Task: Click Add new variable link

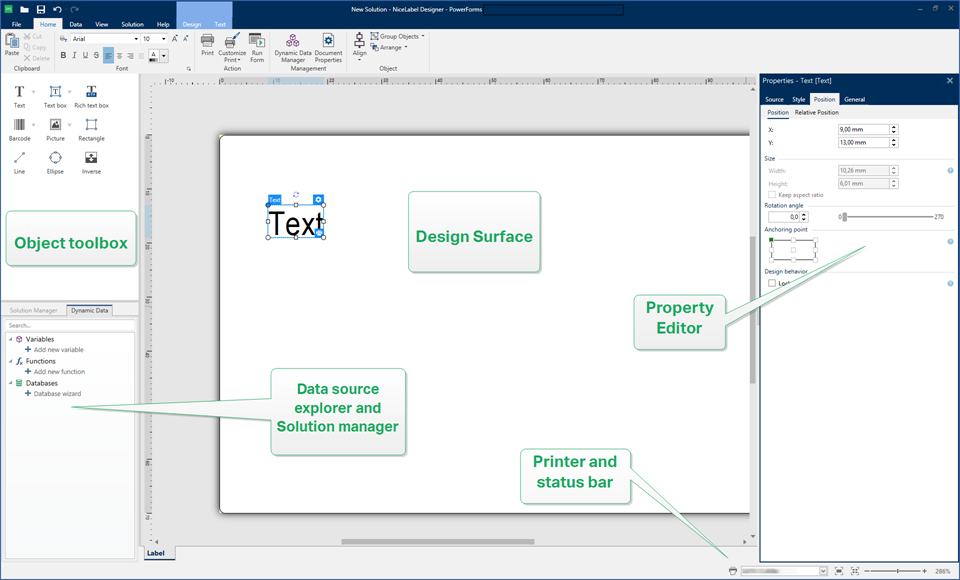Action: tap(58, 350)
